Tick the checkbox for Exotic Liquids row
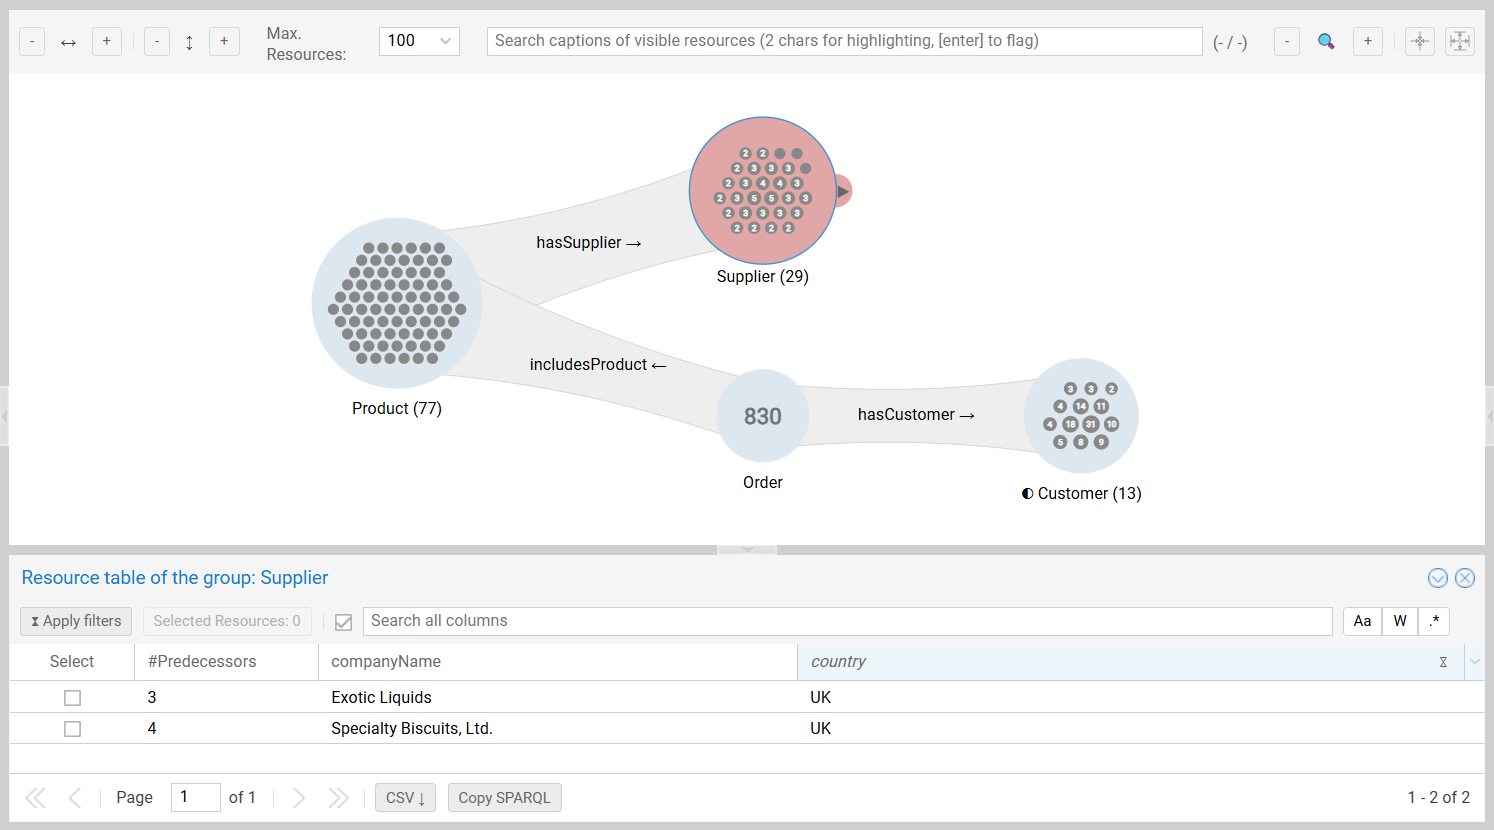This screenshot has height=830, width=1494. [x=72, y=698]
